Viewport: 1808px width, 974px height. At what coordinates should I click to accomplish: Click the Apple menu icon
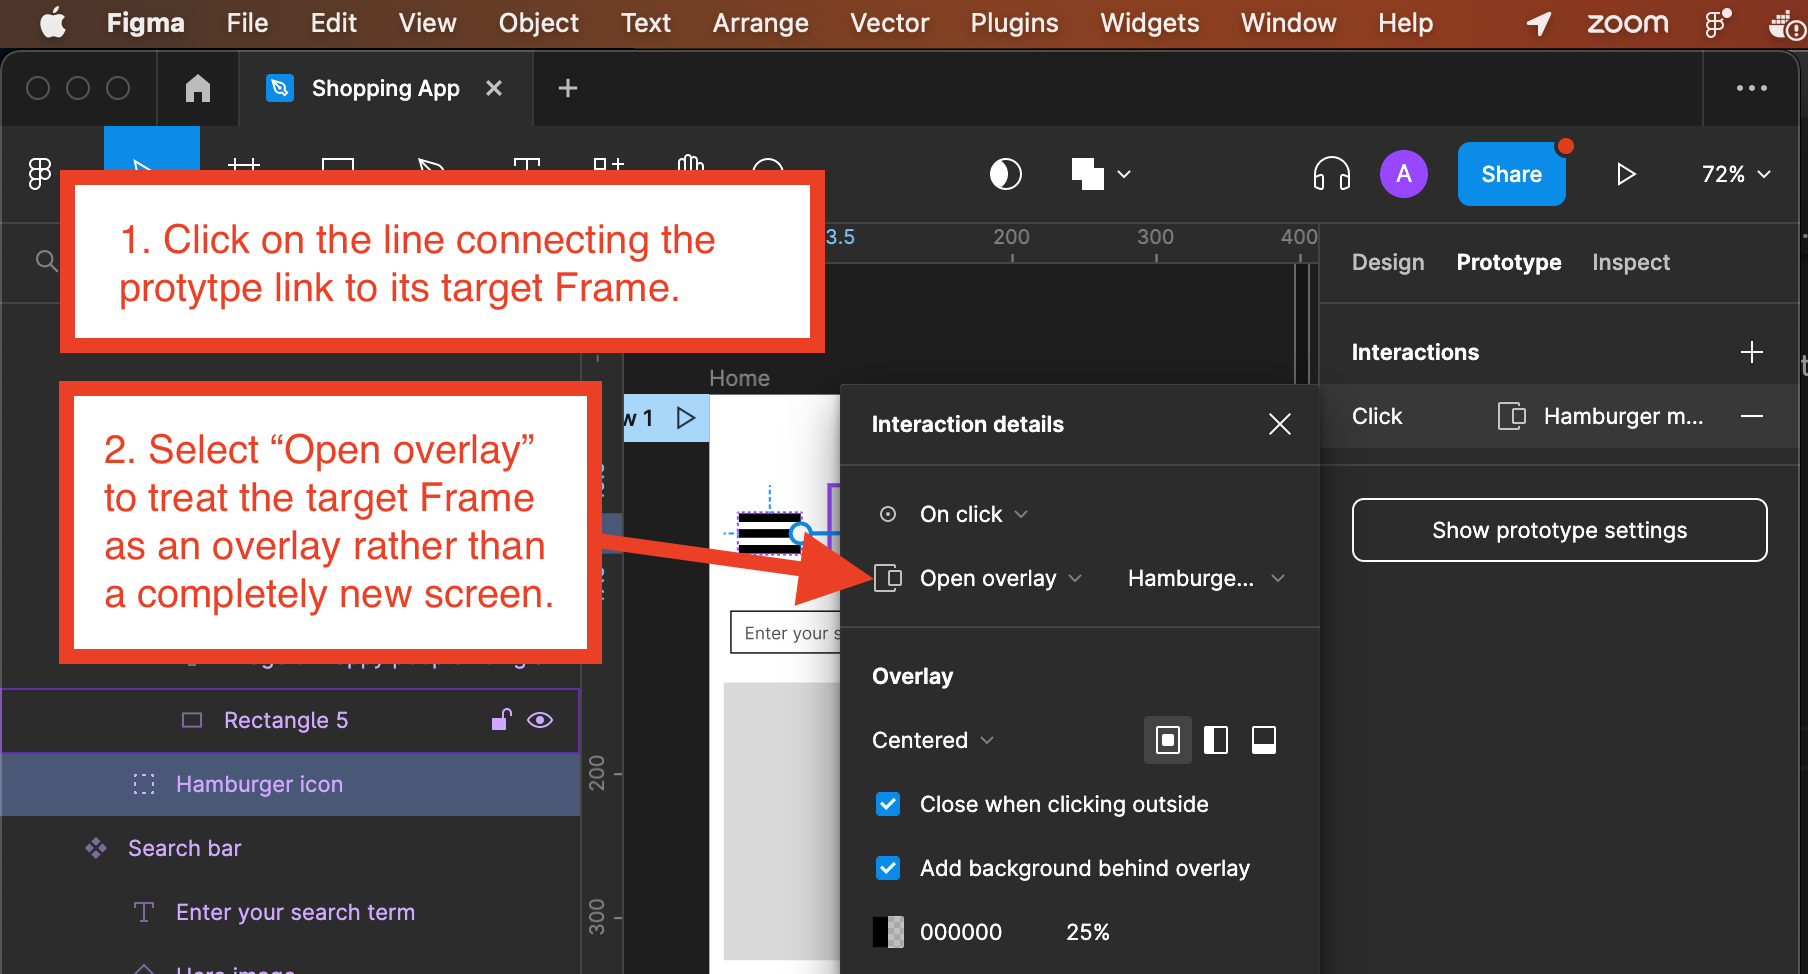tap(53, 22)
